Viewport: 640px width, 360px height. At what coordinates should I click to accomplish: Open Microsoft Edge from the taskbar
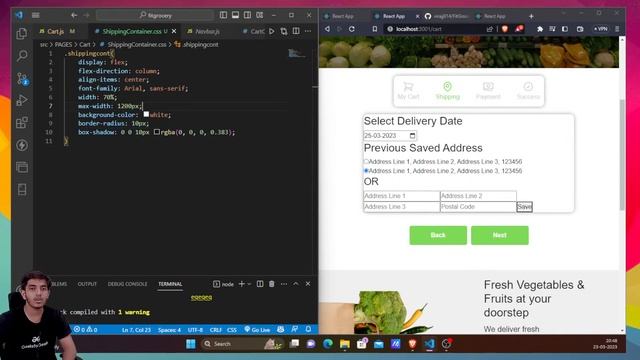click(328, 344)
